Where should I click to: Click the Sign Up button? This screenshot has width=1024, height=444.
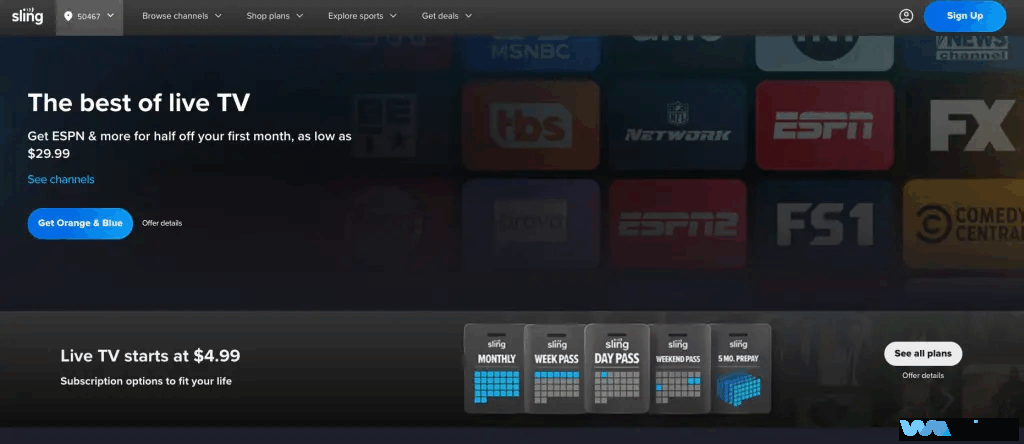click(x=965, y=16)
